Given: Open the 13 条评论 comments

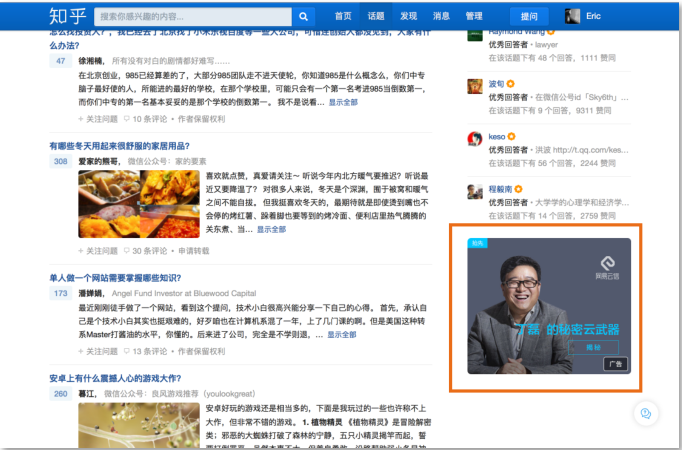Looking at the screenshot, I should 146,351.
